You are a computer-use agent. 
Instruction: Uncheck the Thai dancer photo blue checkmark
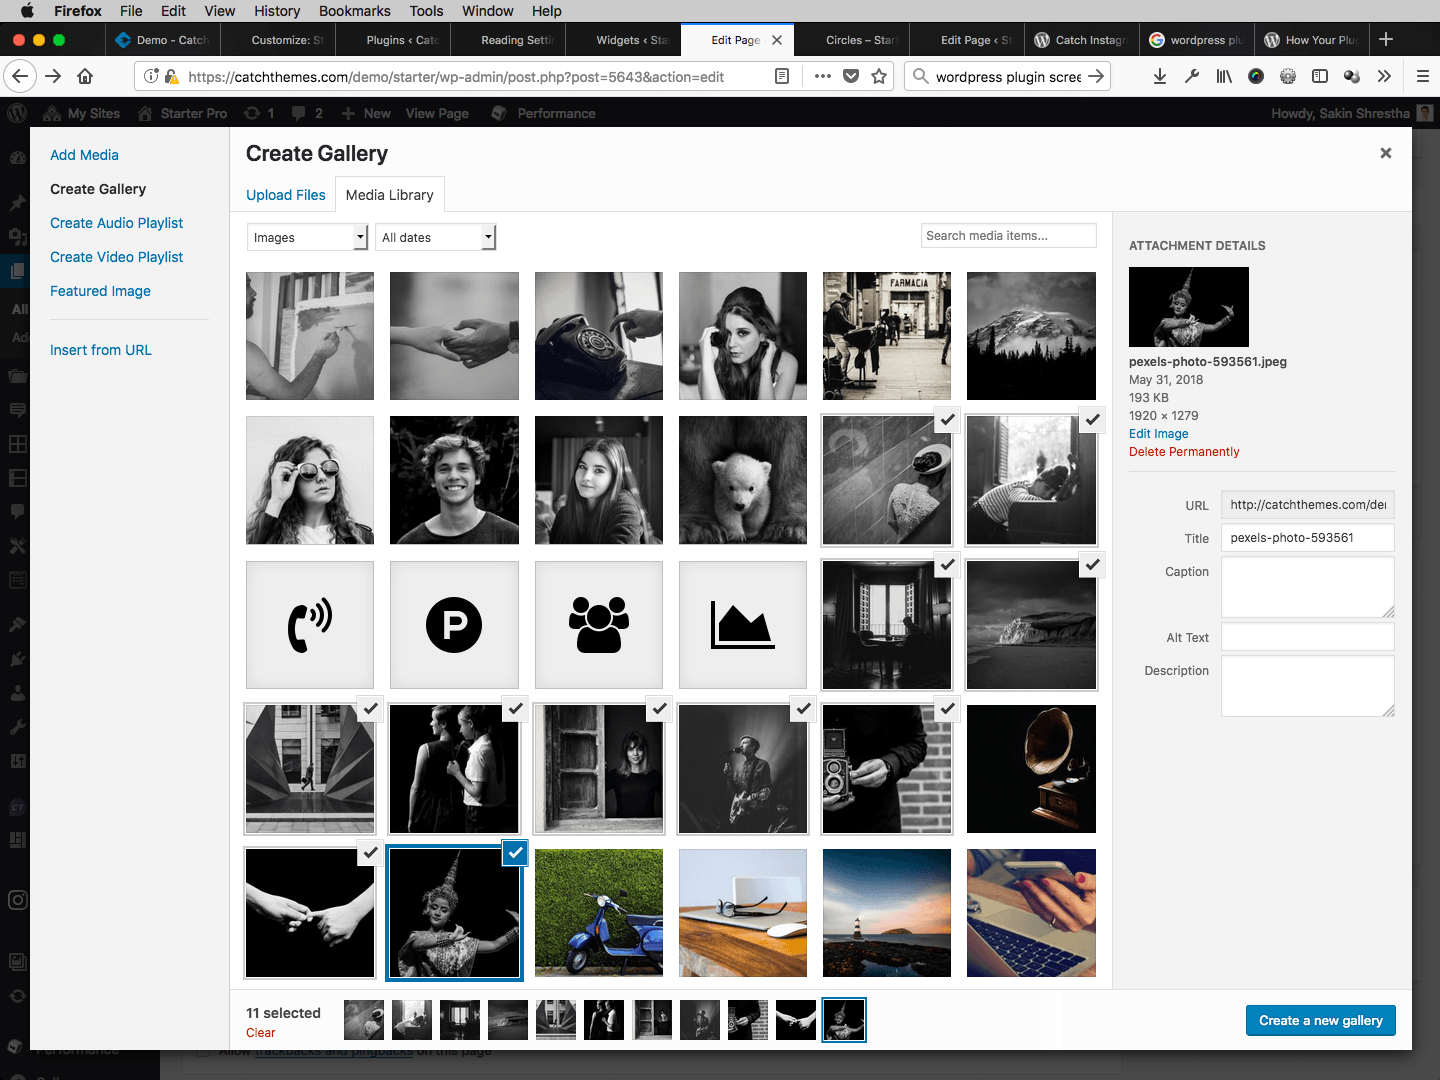click(515, 853)
